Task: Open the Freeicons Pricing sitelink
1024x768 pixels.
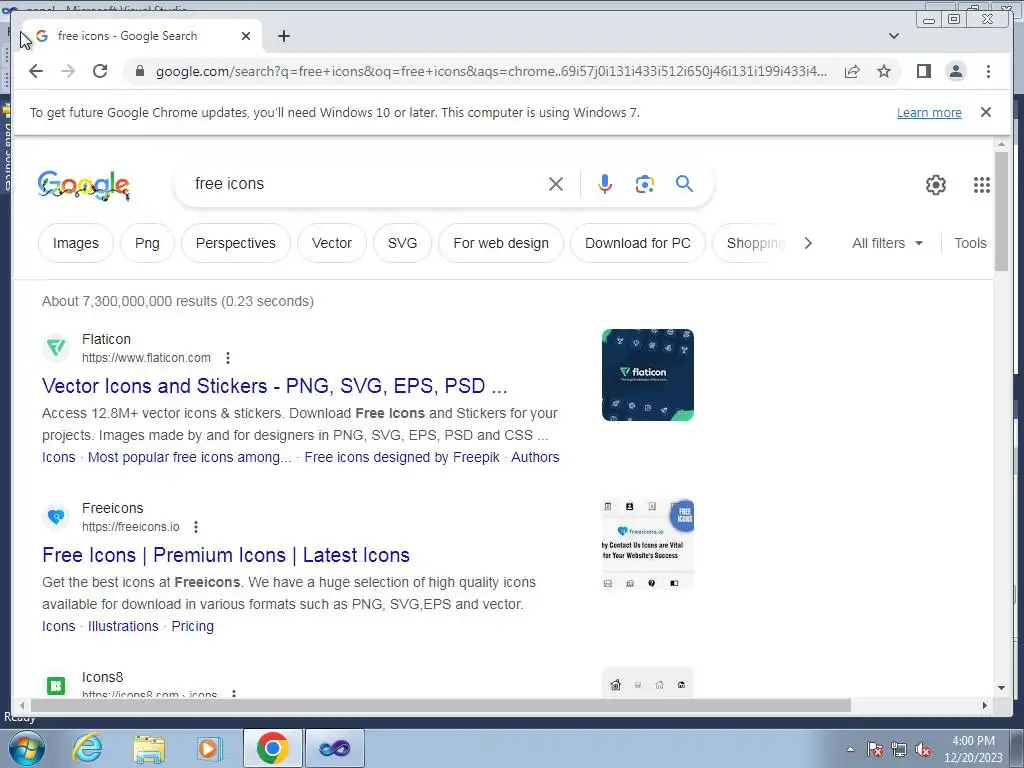Action: (x=193, y=626)
